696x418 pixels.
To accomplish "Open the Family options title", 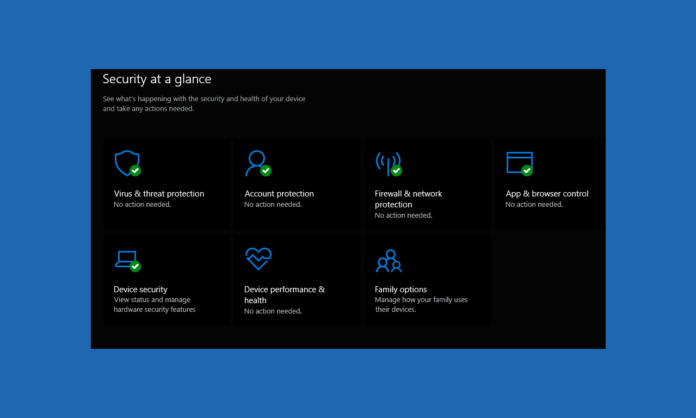I will click(401, 289).
